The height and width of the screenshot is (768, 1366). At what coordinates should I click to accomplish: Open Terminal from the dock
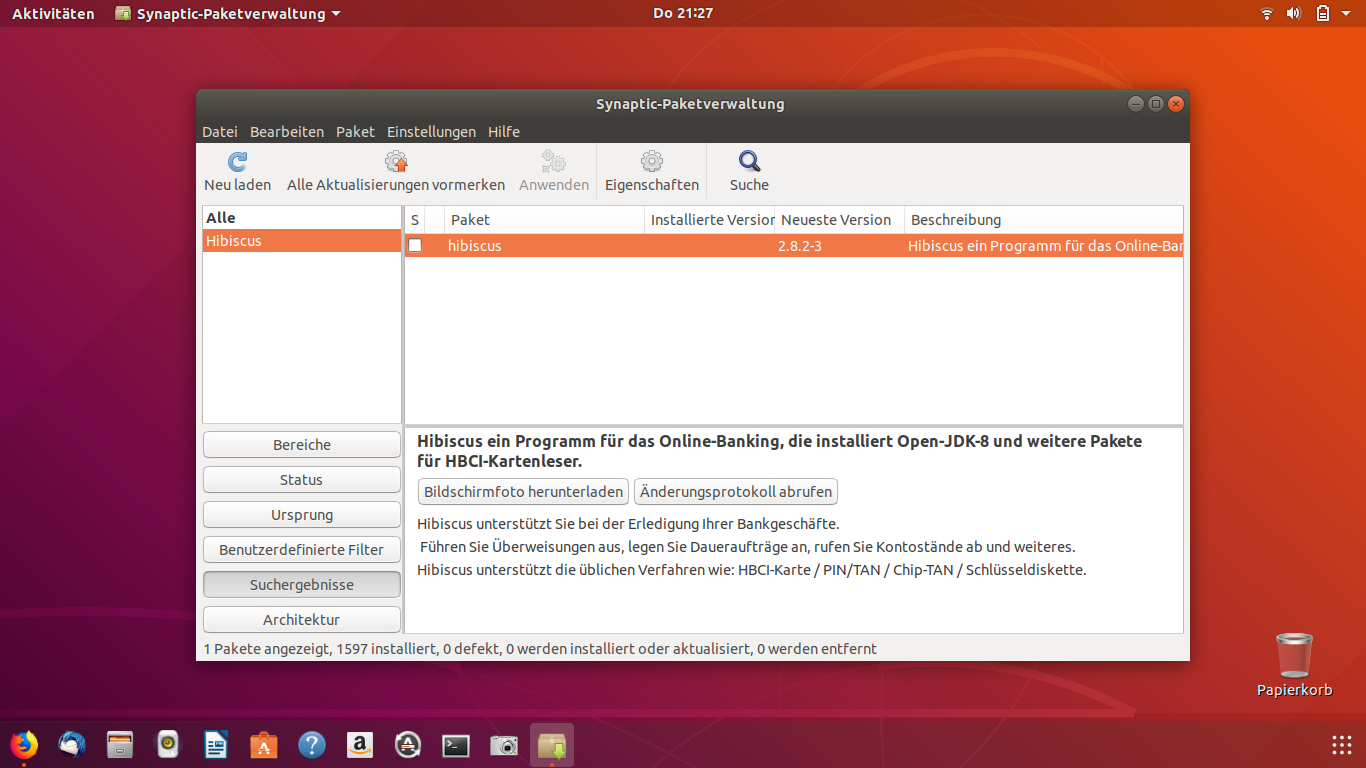(456, 745)
